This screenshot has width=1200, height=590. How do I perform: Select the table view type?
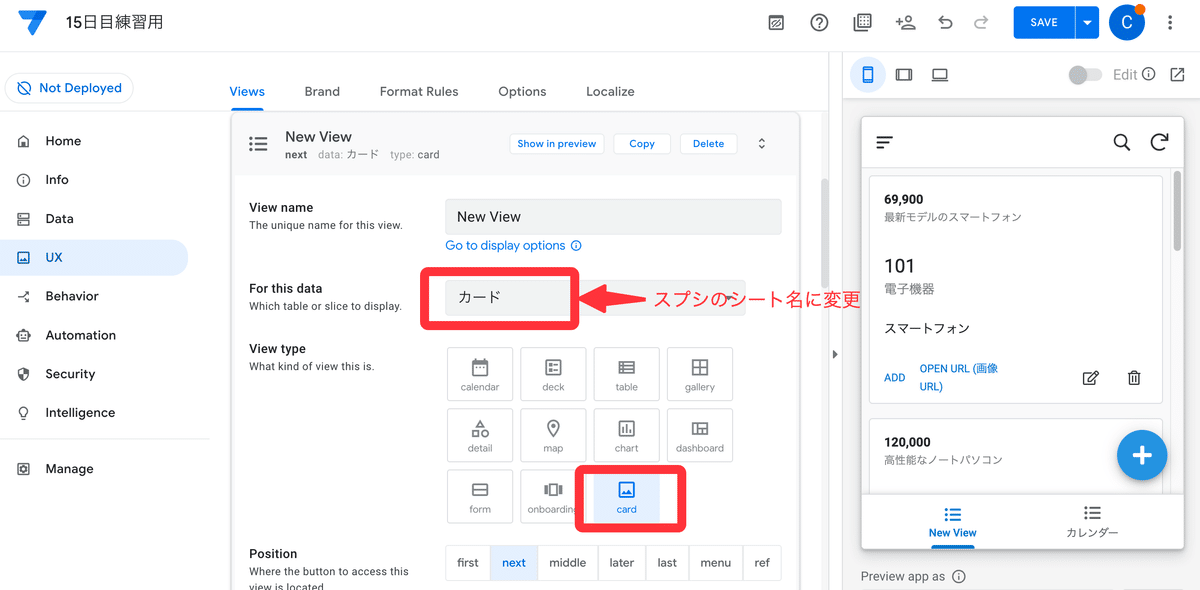[x=626, y=373]
